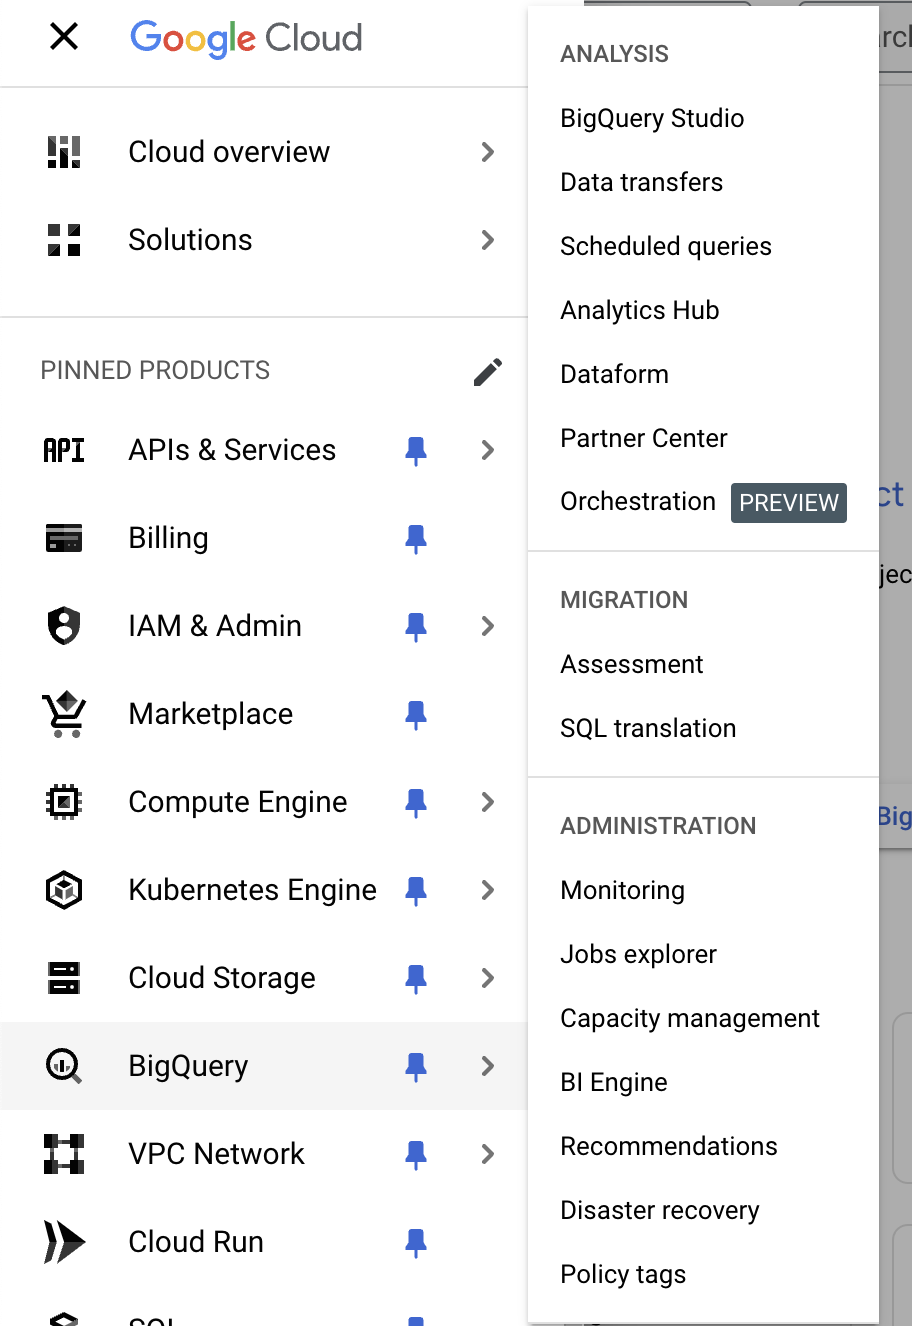
Task: Expand BigQuery submenu chevron
Action: tap(488, 1066)
